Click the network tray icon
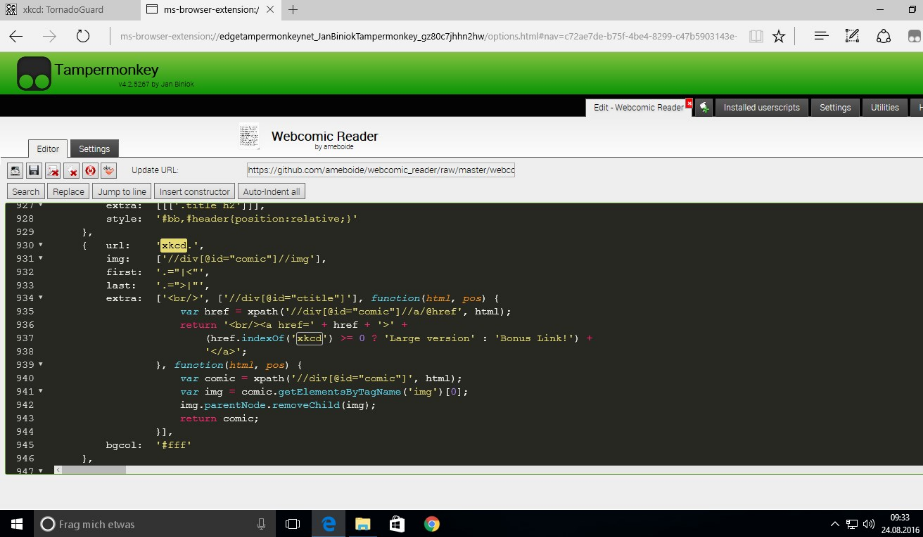This screenshot has width=923, height=537. point(852,523)
